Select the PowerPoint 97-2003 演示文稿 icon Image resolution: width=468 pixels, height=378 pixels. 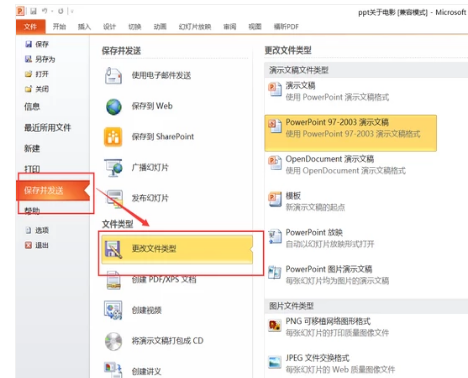[275, 126]
